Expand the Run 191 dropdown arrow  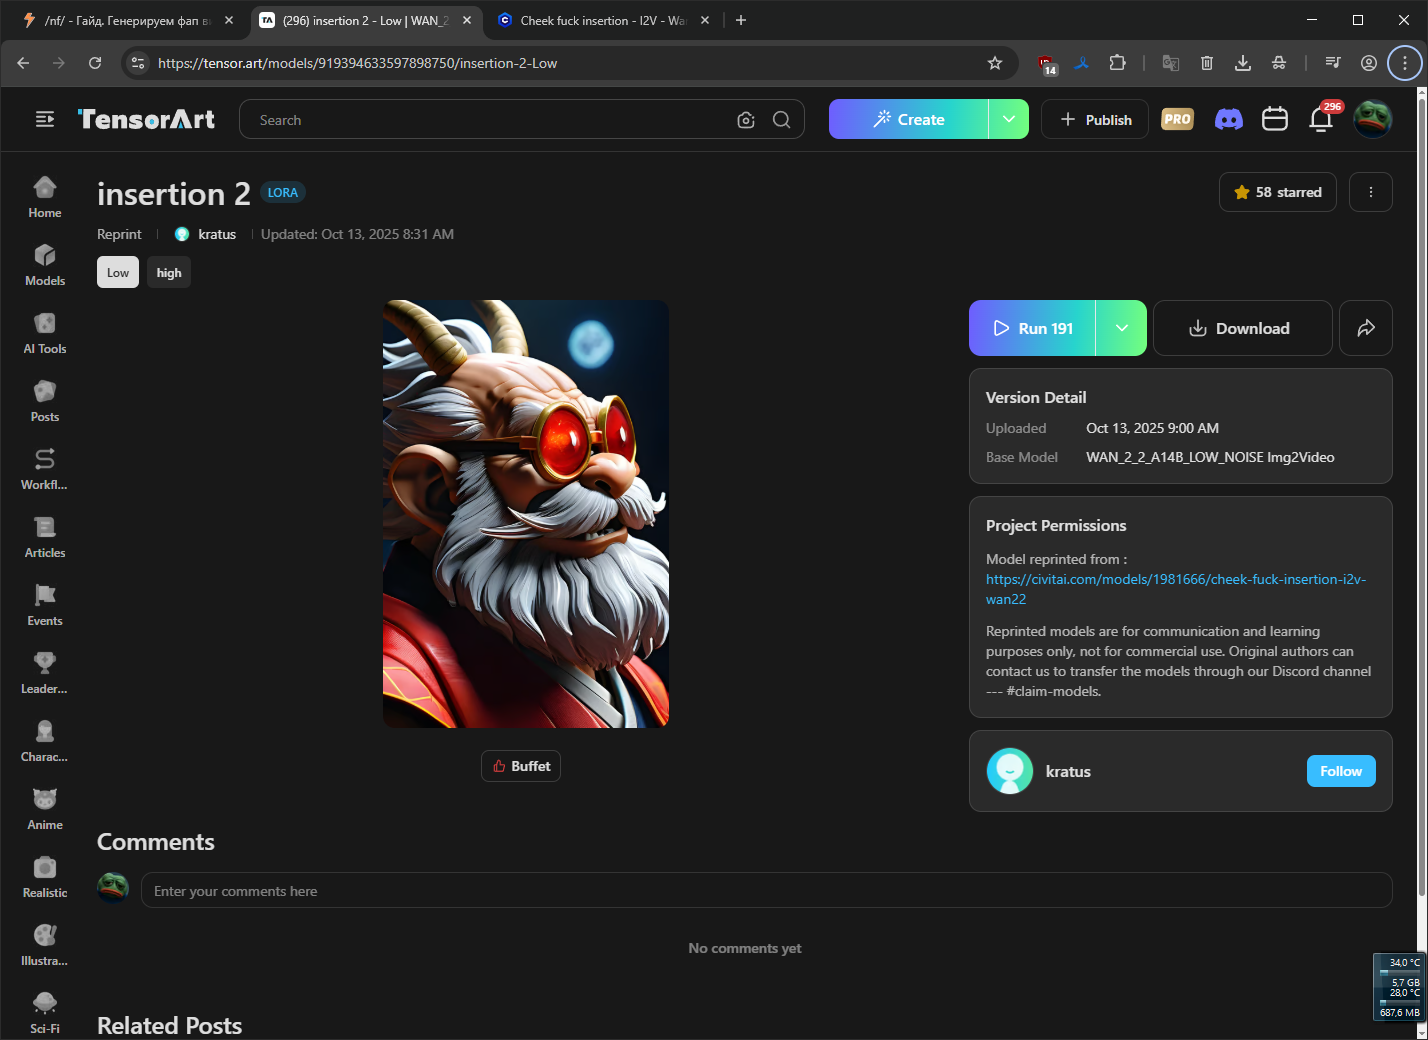tap(1122, 328)
